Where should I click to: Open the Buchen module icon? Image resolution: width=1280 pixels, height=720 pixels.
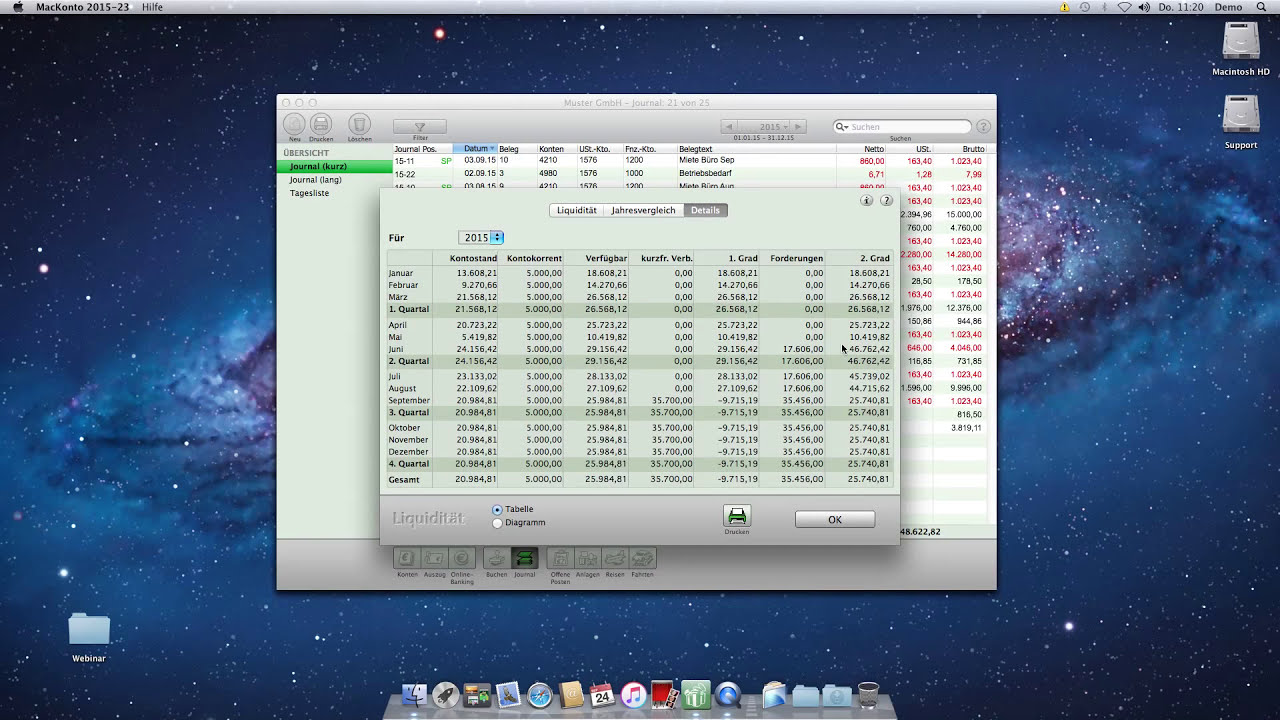496,558
